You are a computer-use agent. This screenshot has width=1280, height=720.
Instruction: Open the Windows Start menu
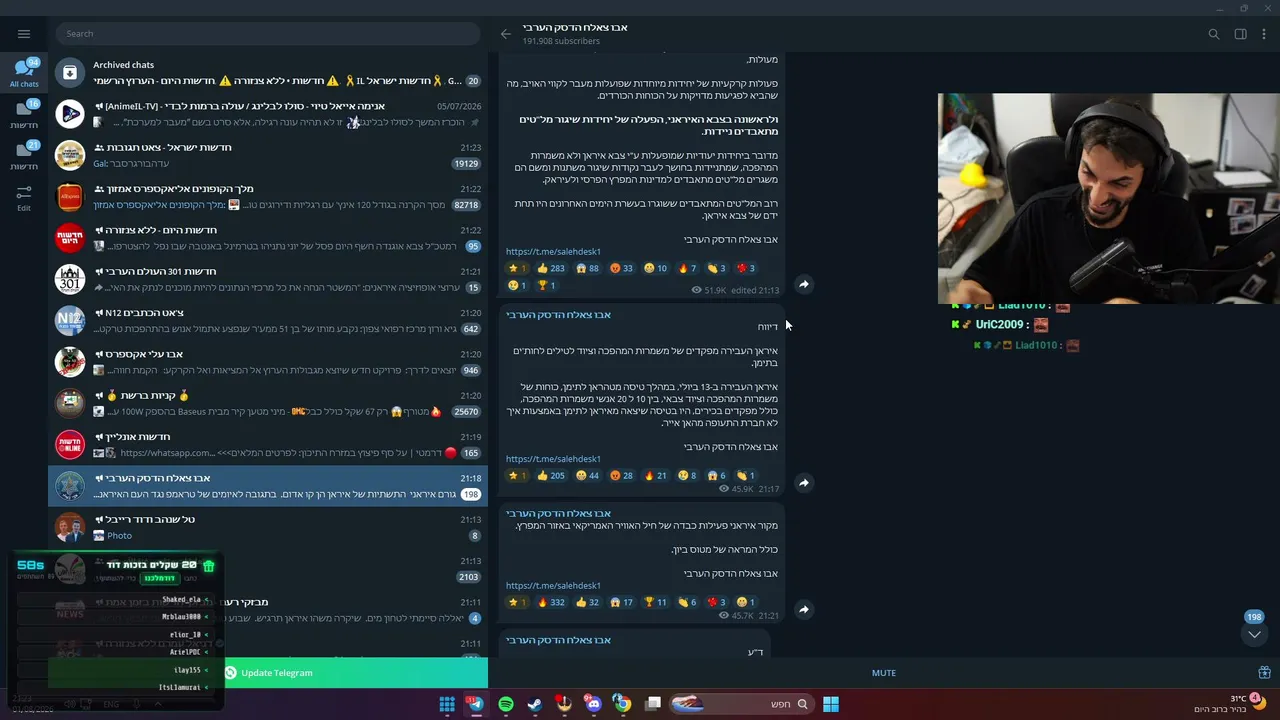coord(831,704)
